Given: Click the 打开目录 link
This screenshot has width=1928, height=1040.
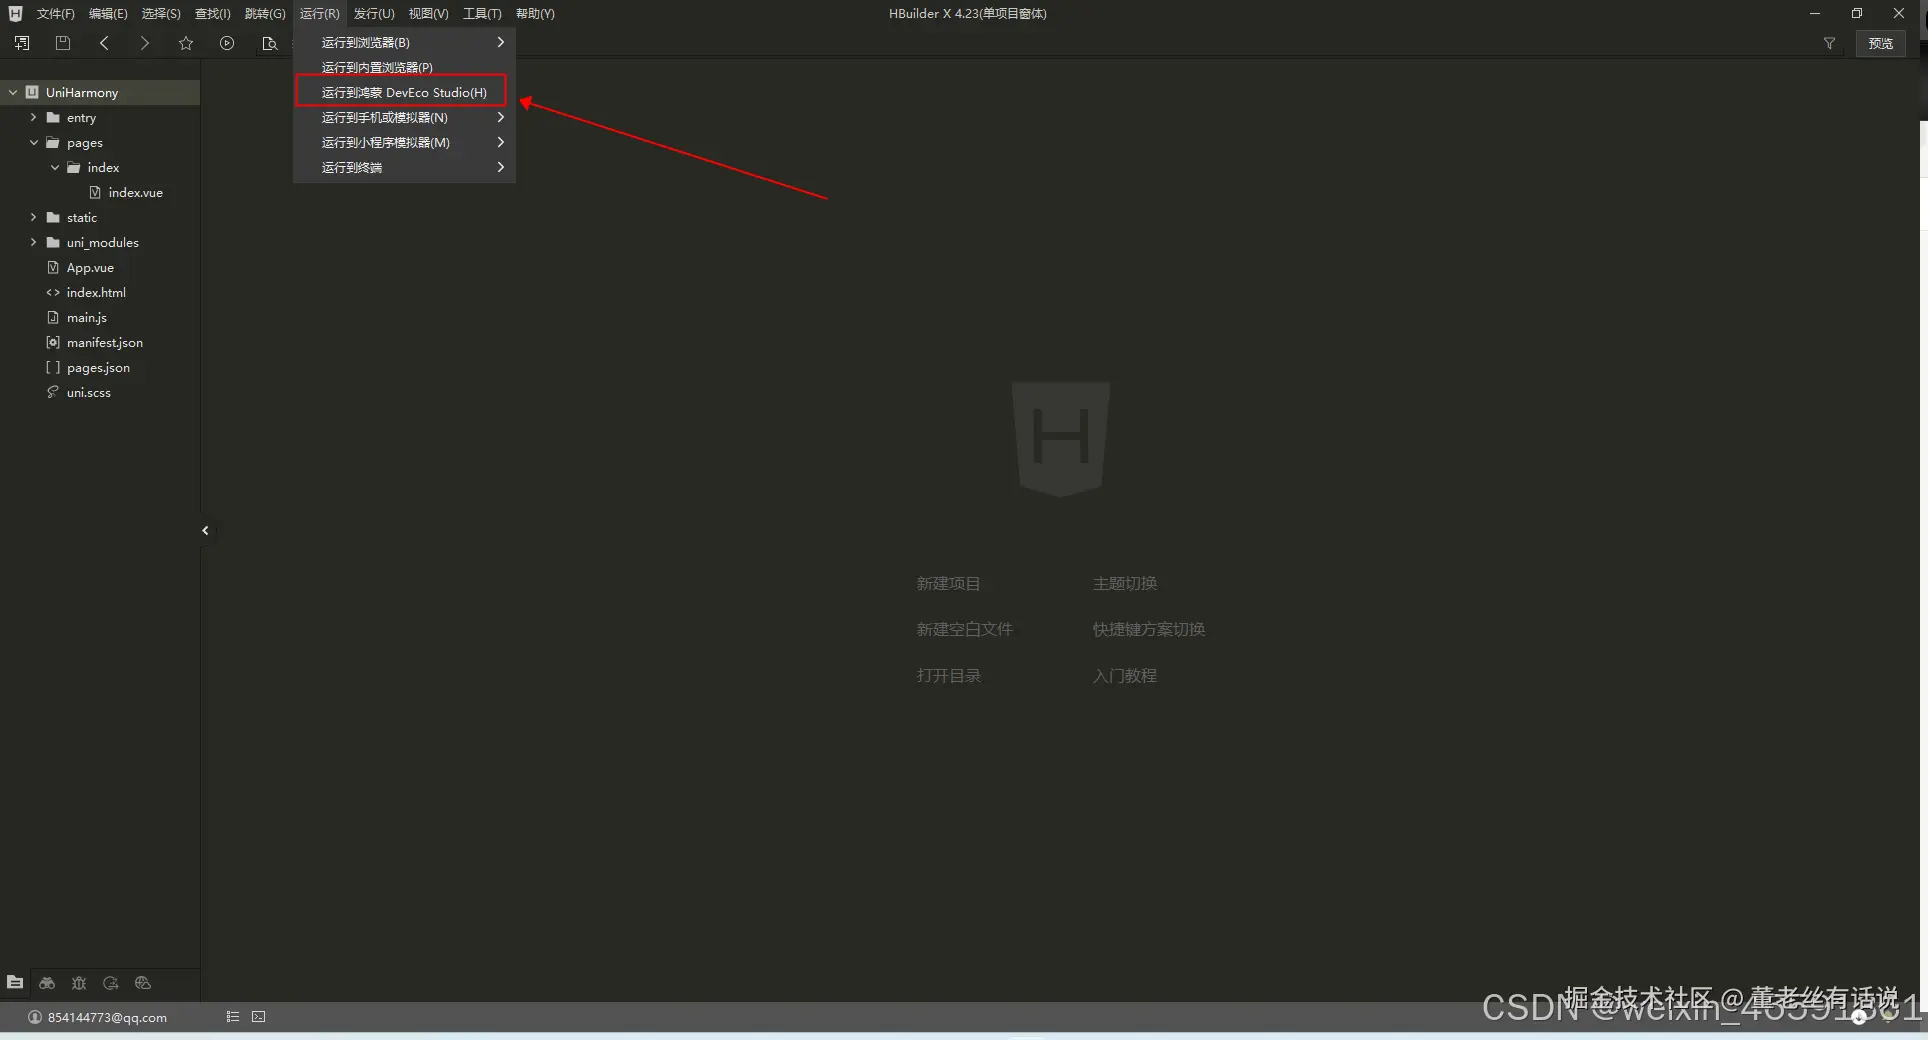Looking at the screenshot, I should 948,675.
